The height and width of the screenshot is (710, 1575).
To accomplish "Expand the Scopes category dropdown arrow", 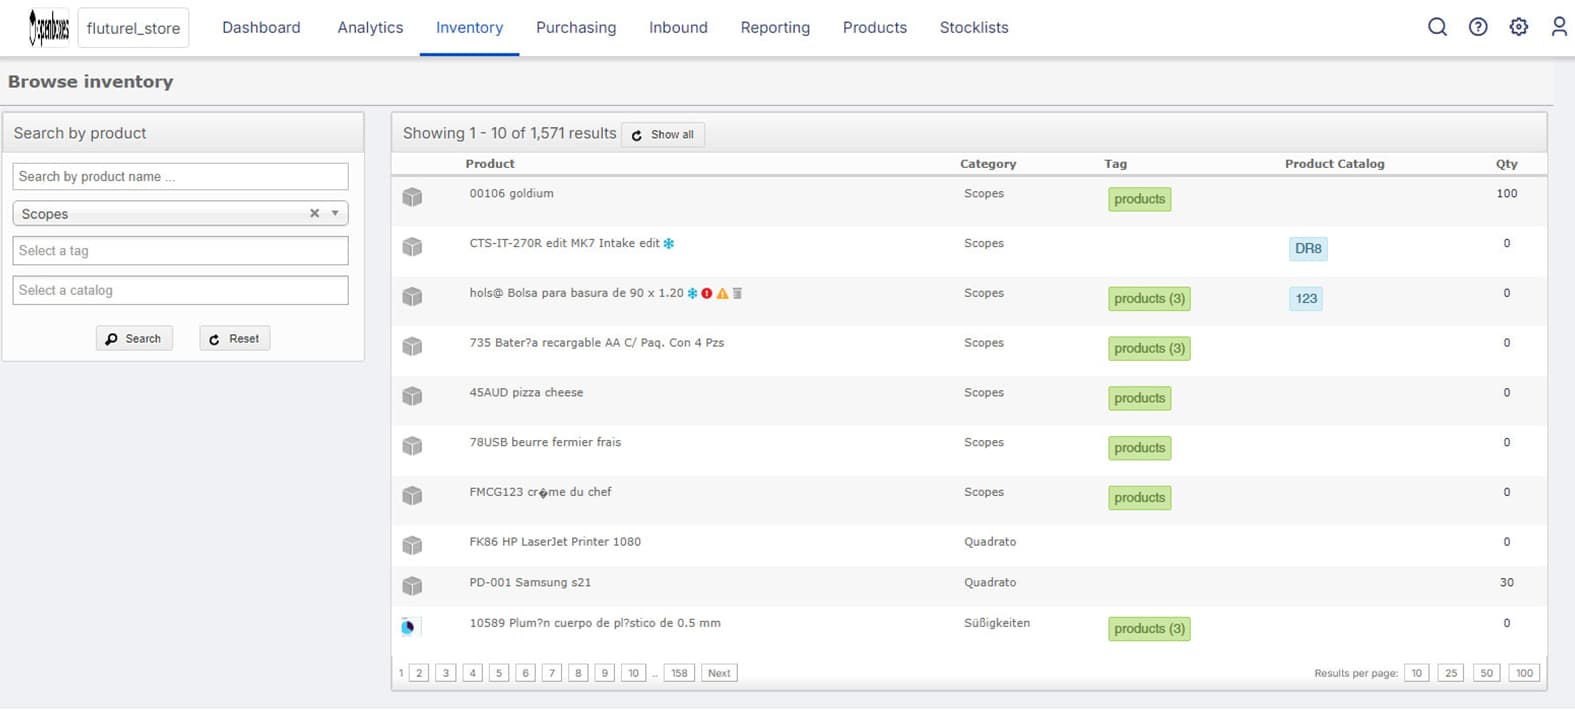I will [x=335, y=213].
